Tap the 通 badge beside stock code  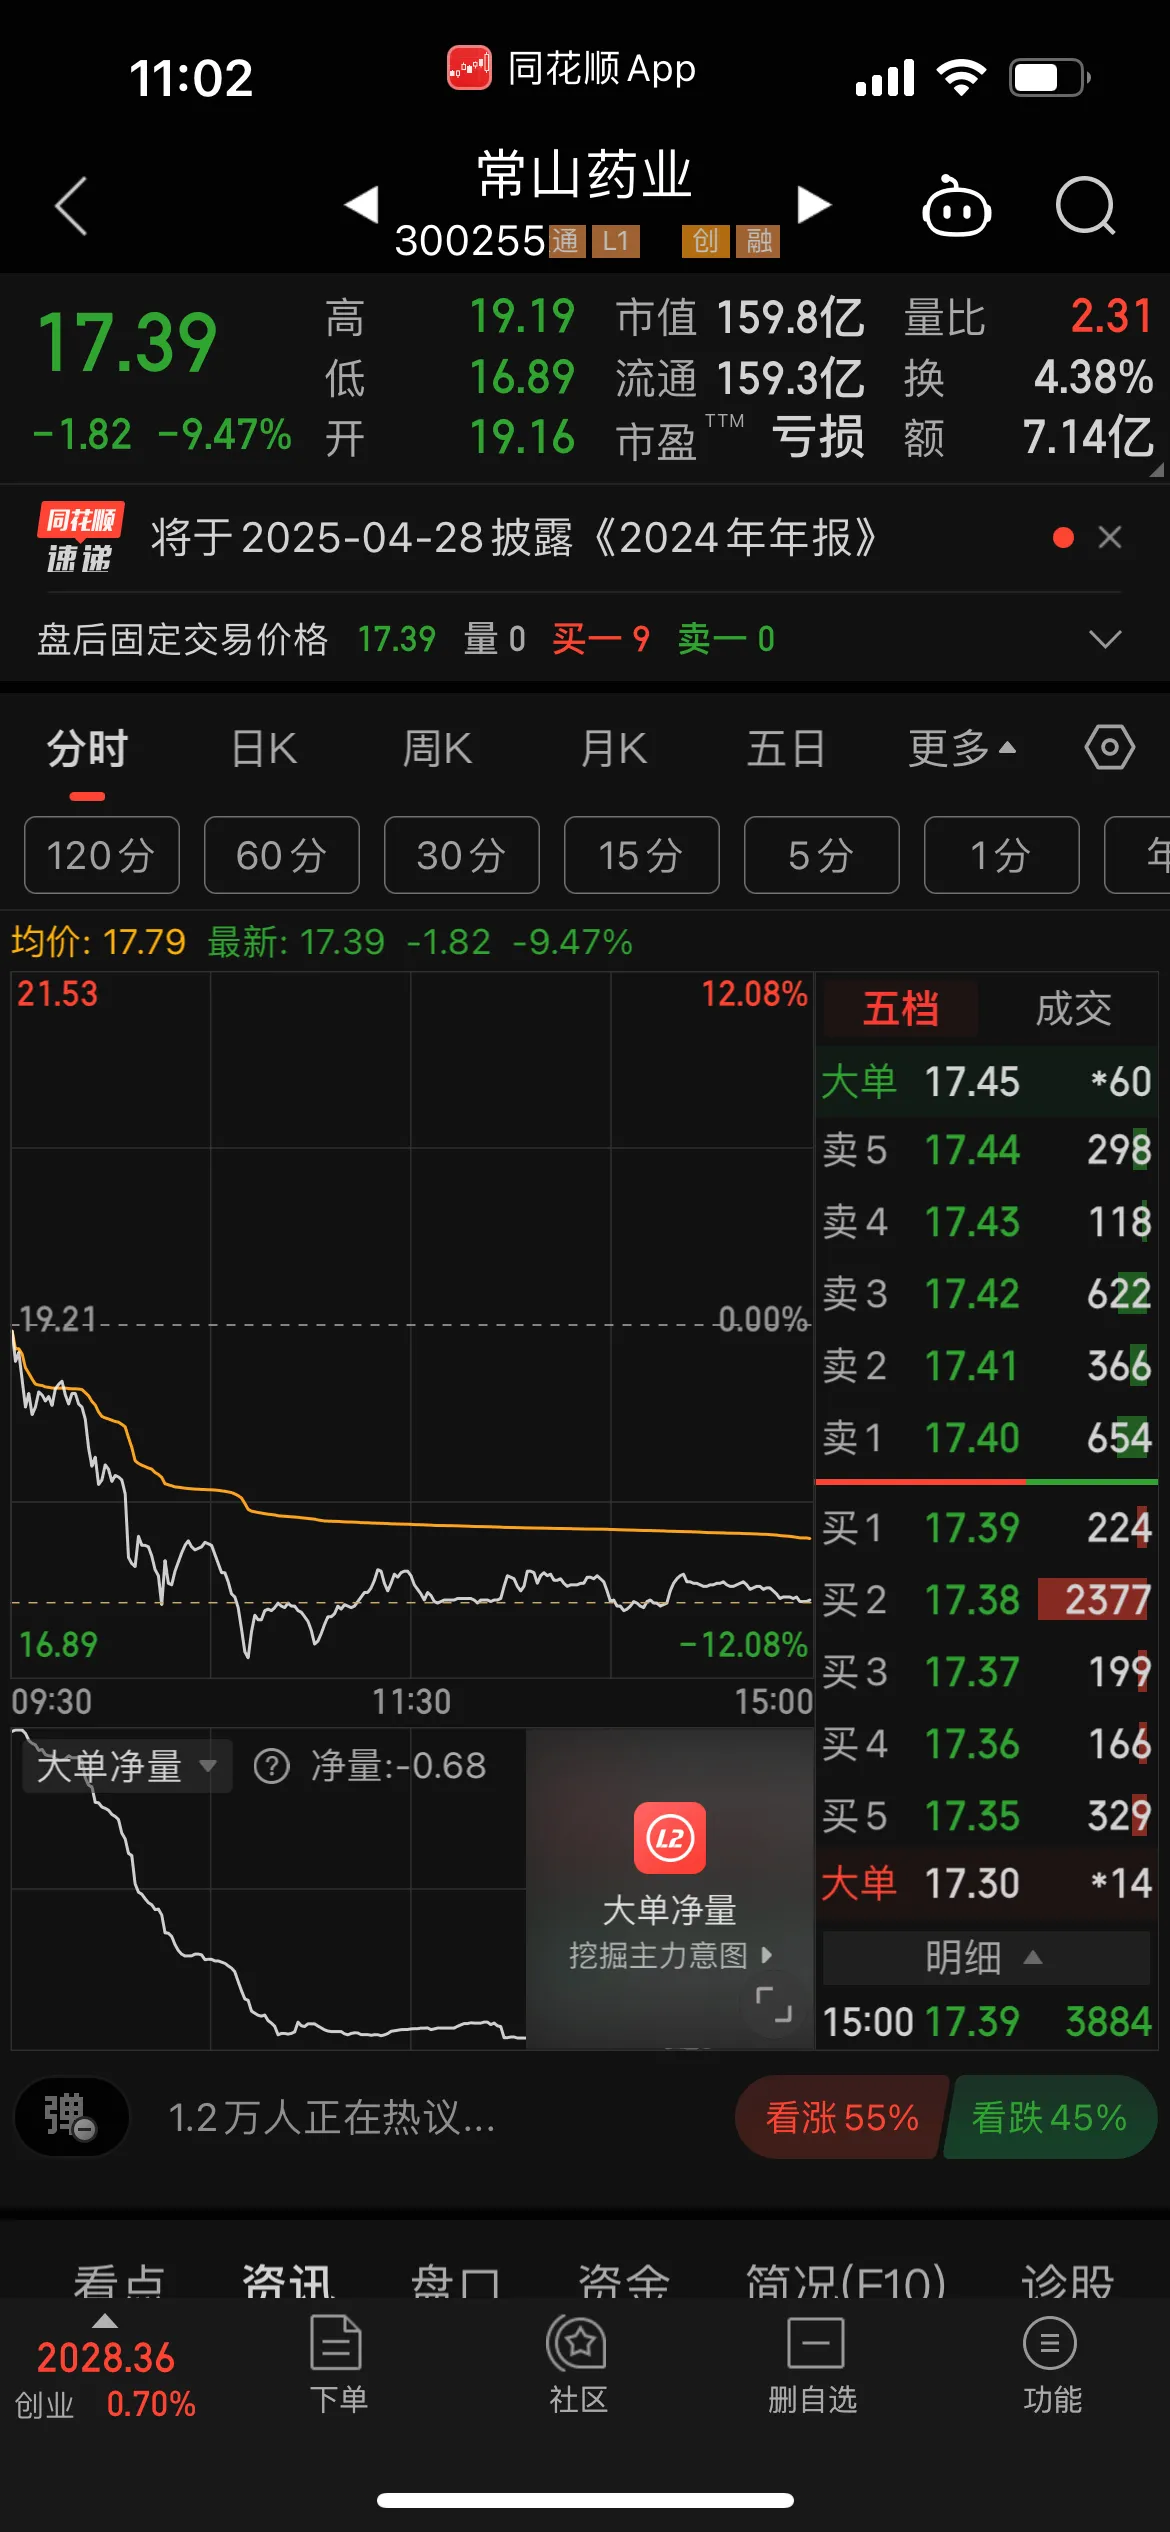pyautogui.click(x=566, y=241)
